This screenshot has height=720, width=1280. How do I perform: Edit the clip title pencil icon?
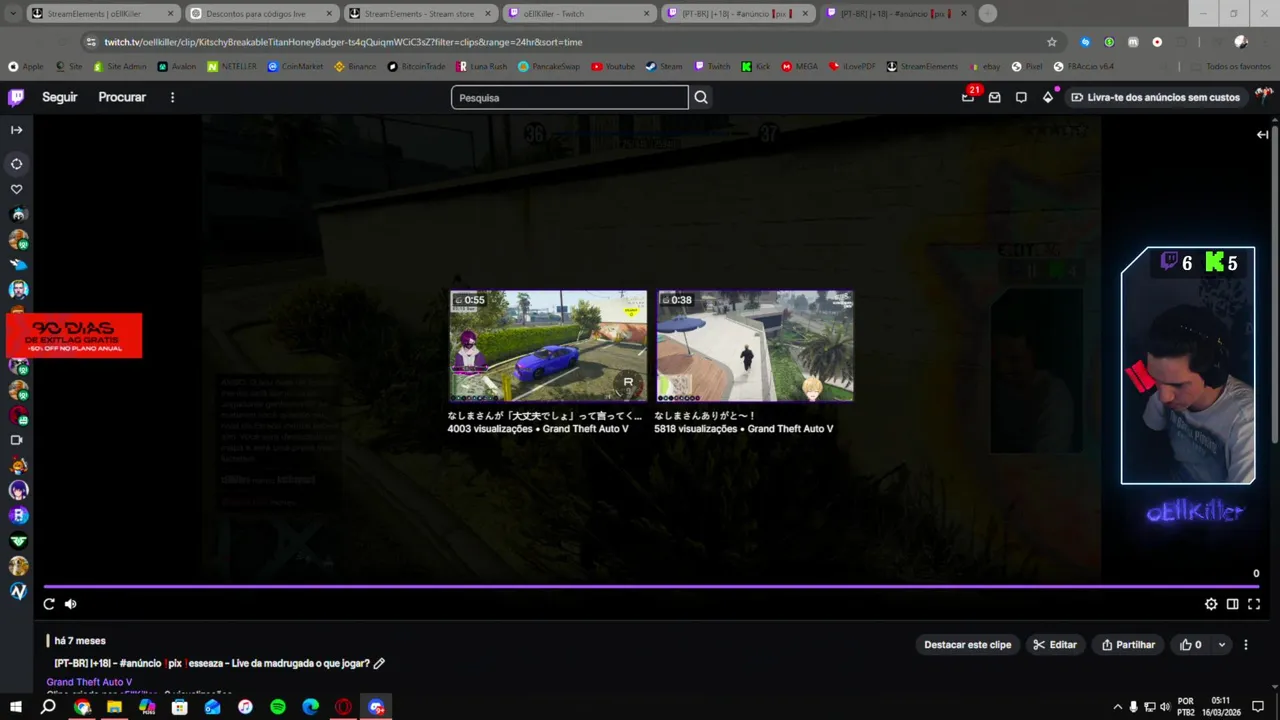[379, 663]
